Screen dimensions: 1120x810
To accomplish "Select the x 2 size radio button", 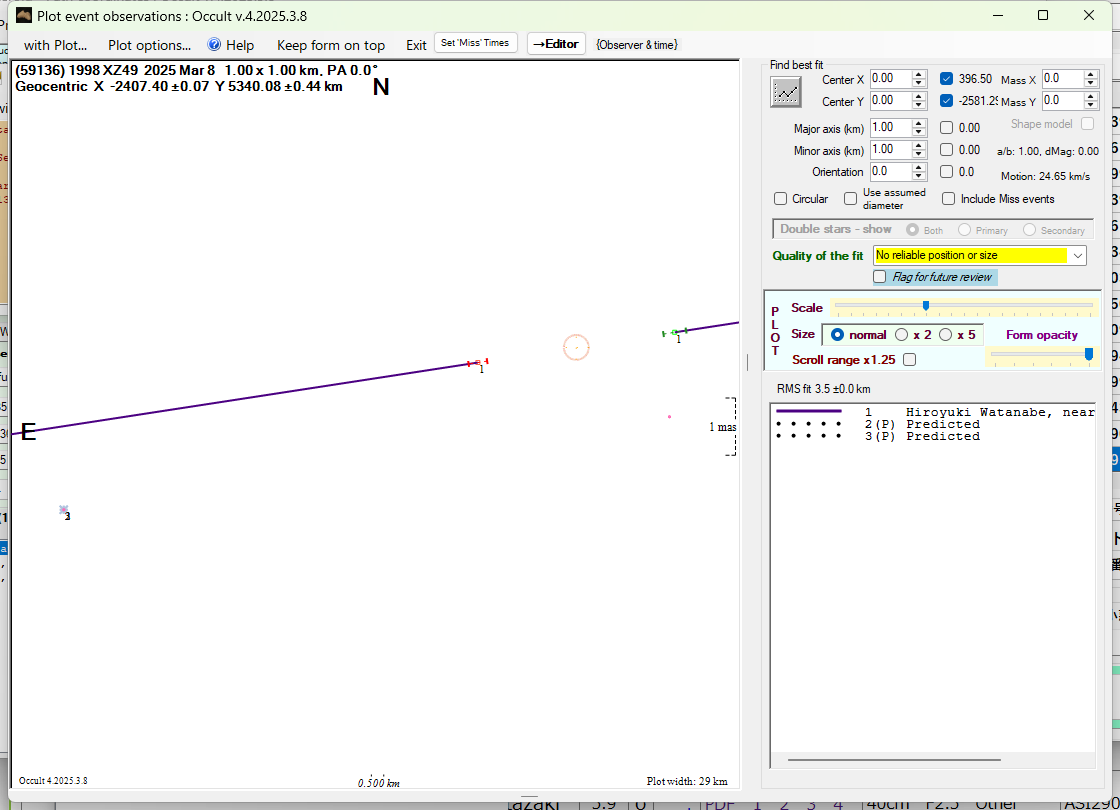I will 902,335.
